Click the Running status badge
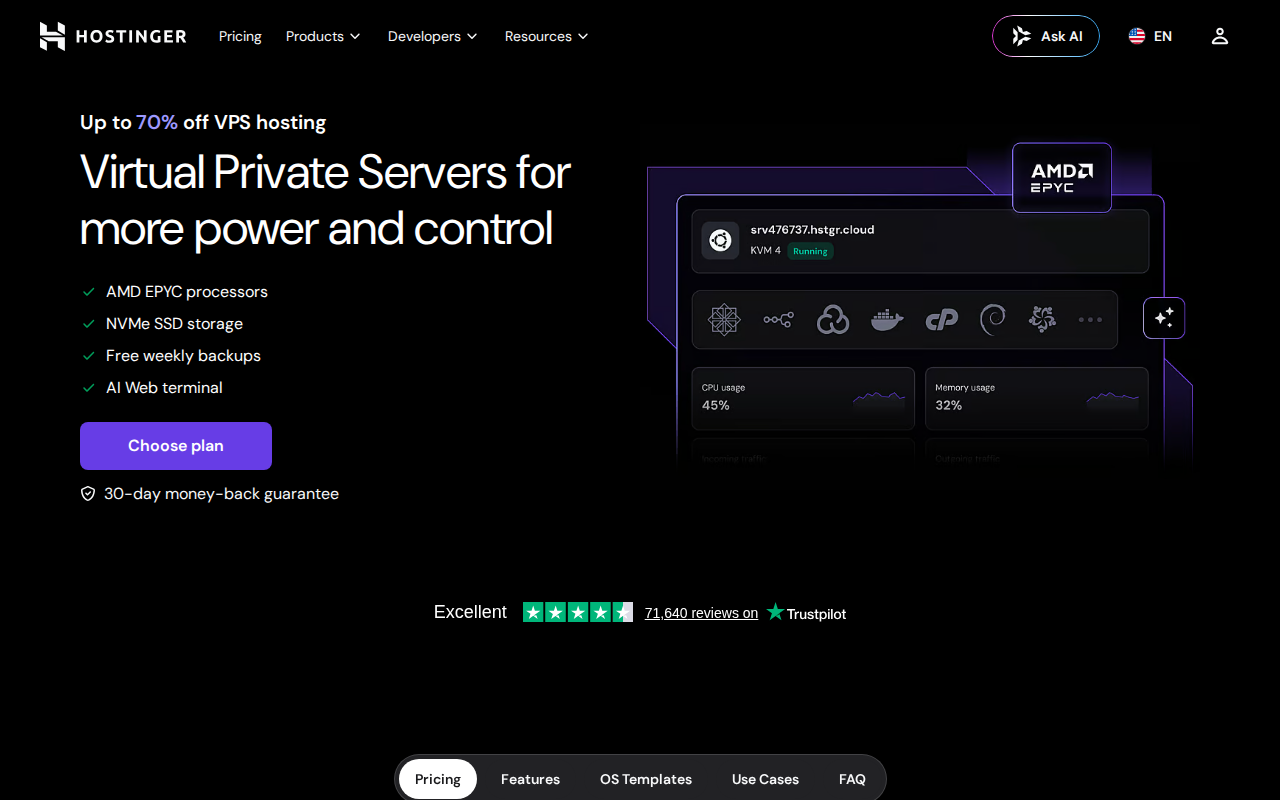 810,251
